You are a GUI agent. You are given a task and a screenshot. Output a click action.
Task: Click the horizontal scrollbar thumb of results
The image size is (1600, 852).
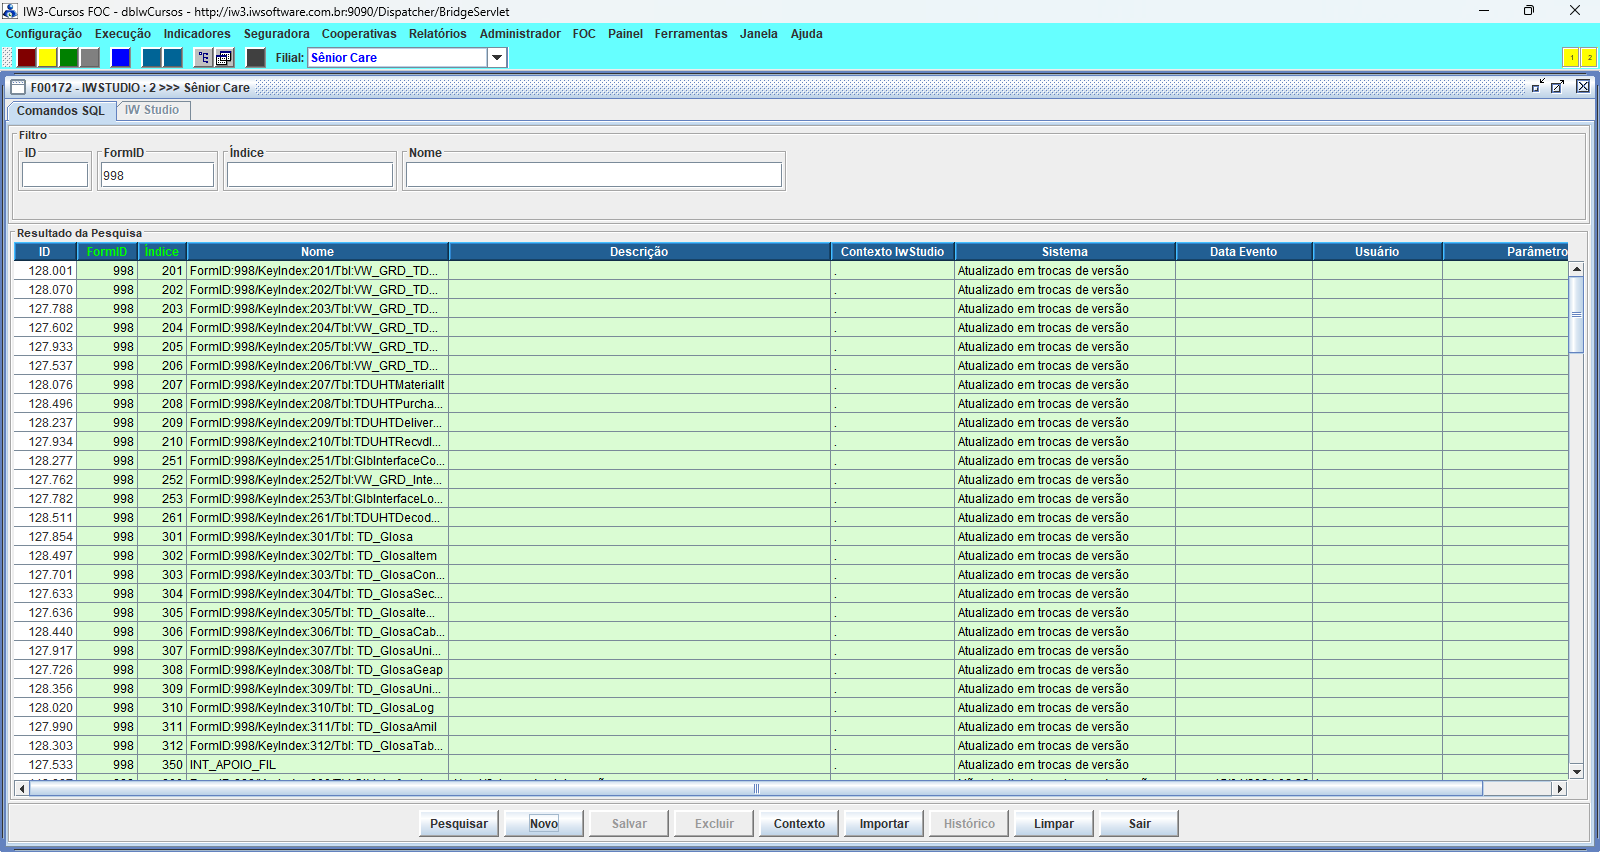click(x=756, y=789)
